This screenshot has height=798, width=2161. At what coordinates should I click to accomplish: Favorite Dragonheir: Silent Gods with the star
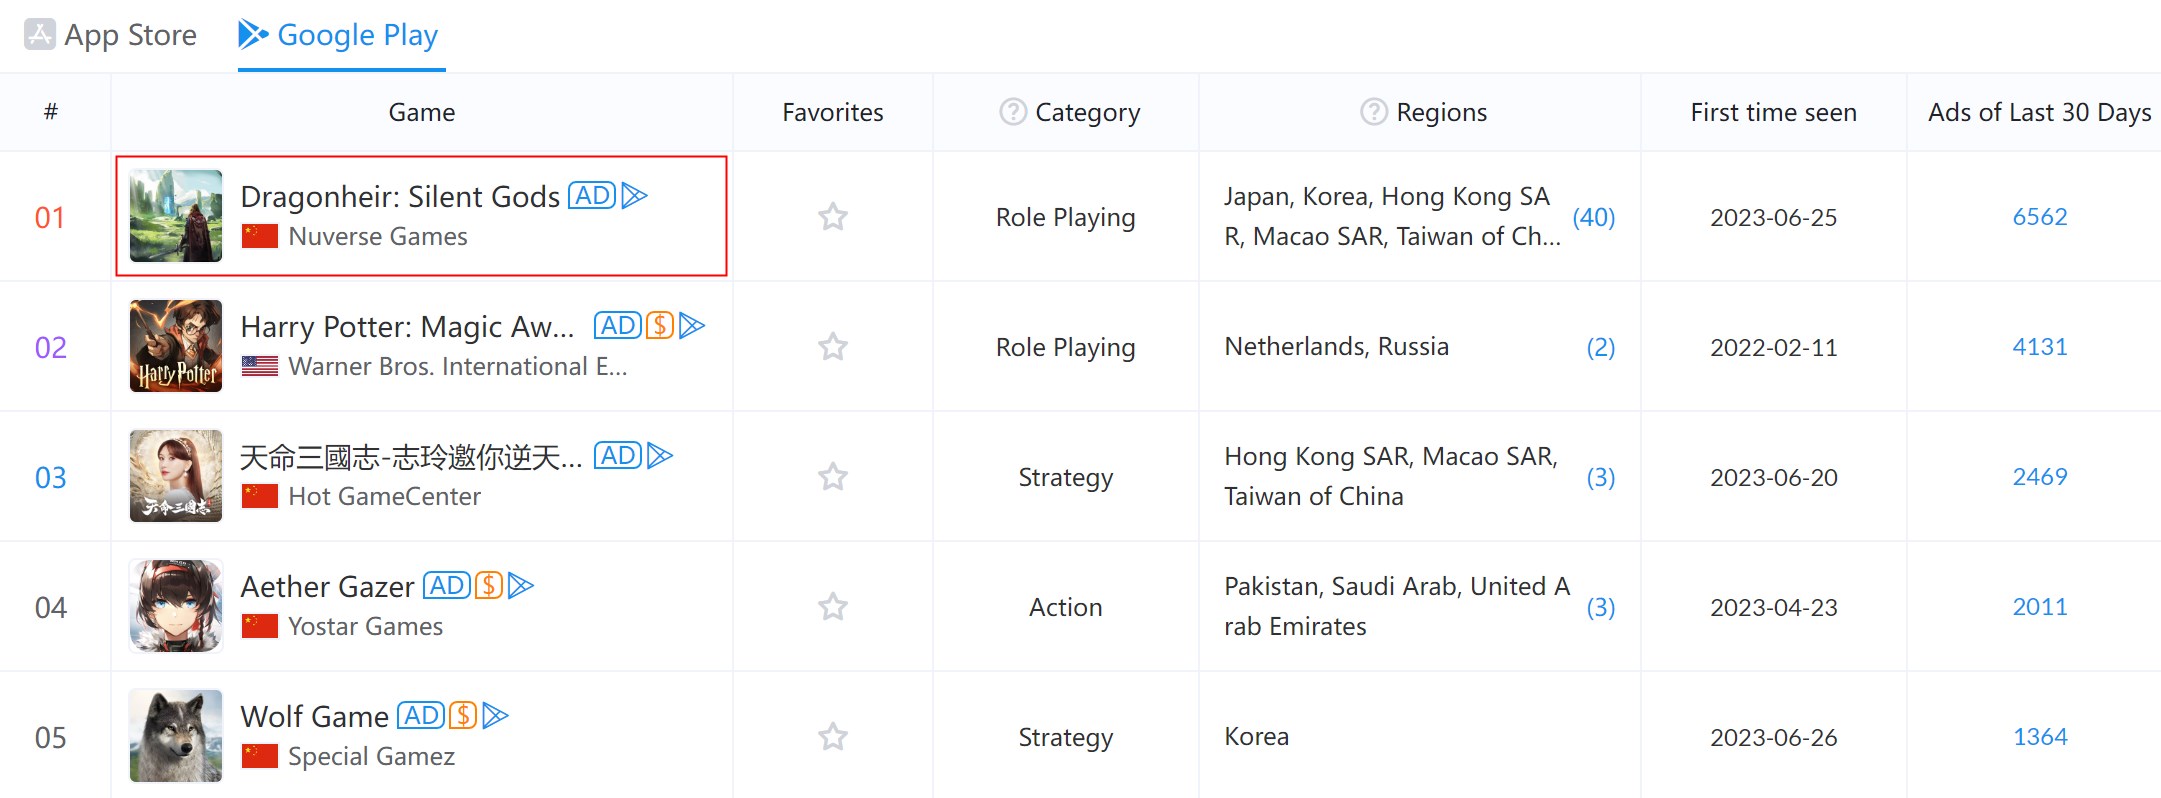click(833, 217)
